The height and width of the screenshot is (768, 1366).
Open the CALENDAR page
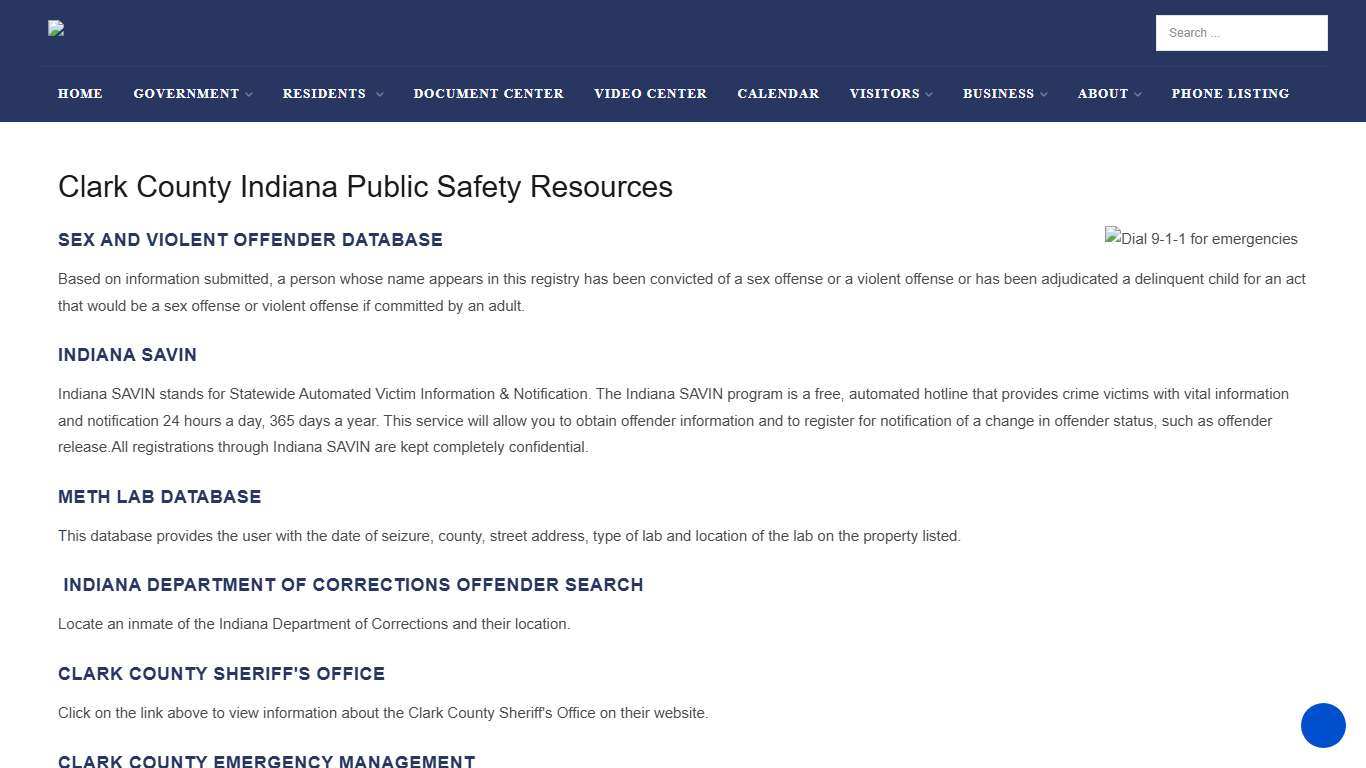[778, 93]
